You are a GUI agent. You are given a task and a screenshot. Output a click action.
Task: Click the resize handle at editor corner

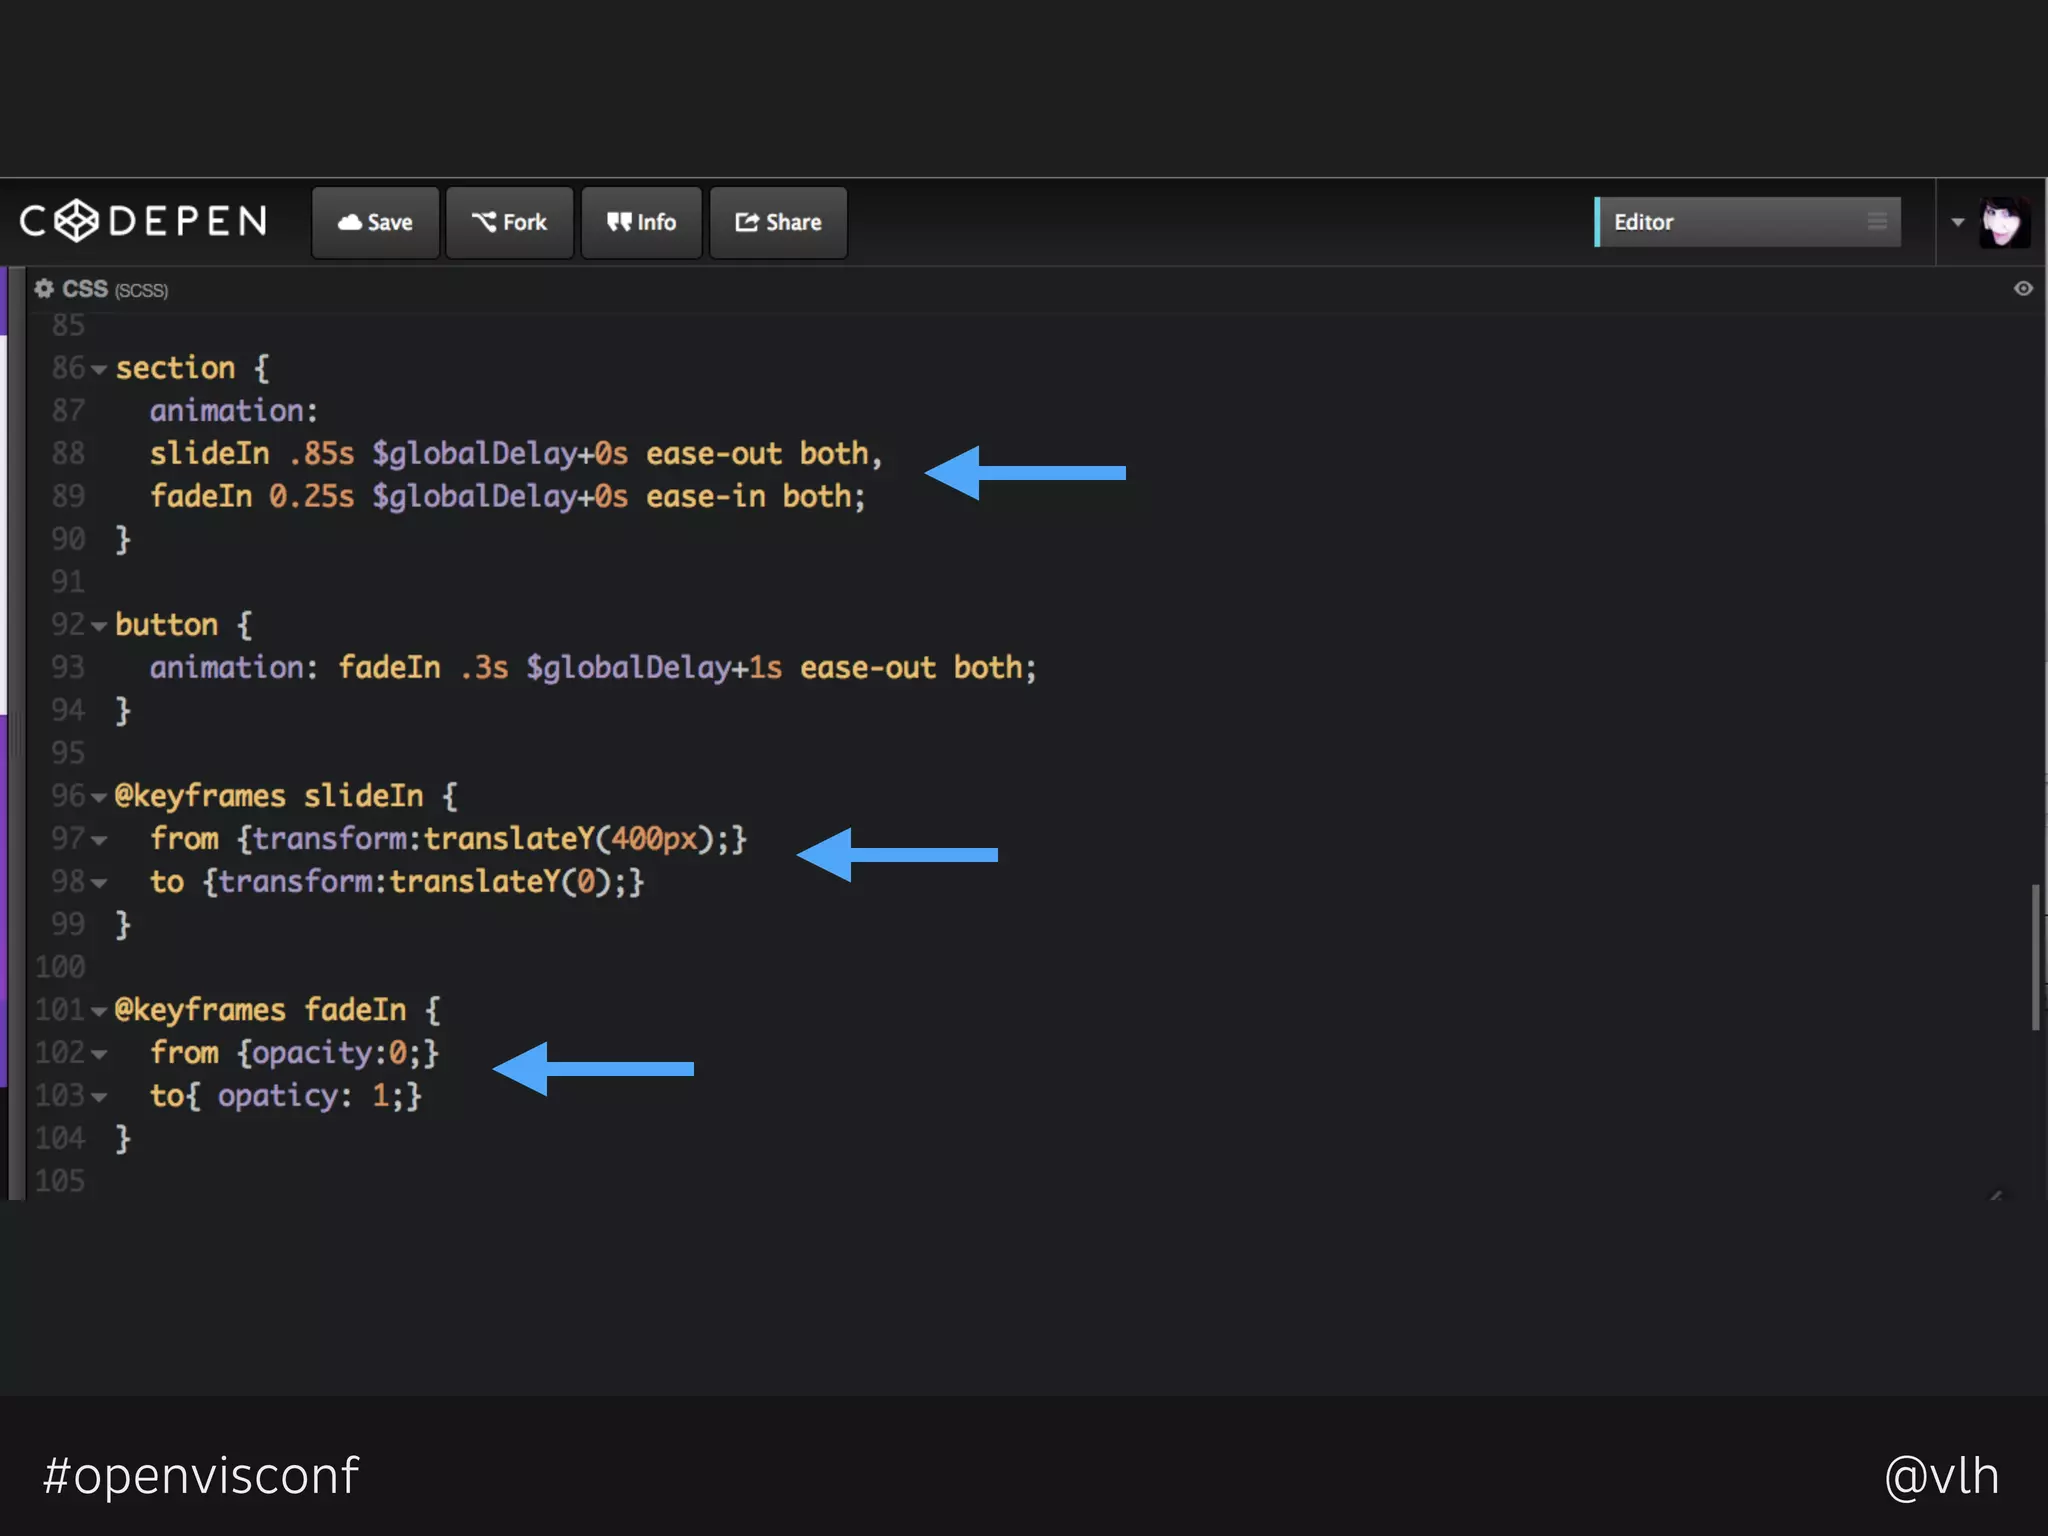(1995, 1194)
